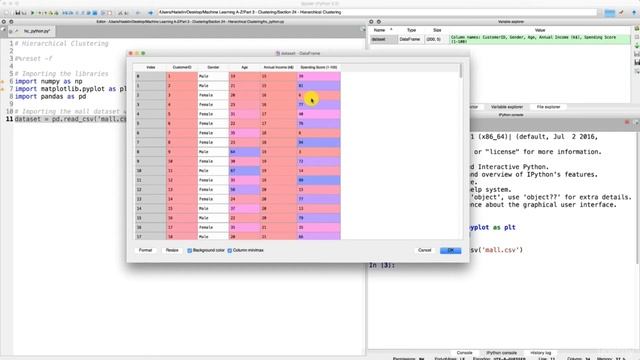The image size is (640, 360).
Task: Click the Variable explorer's second header circle icon
Action: 379,22
